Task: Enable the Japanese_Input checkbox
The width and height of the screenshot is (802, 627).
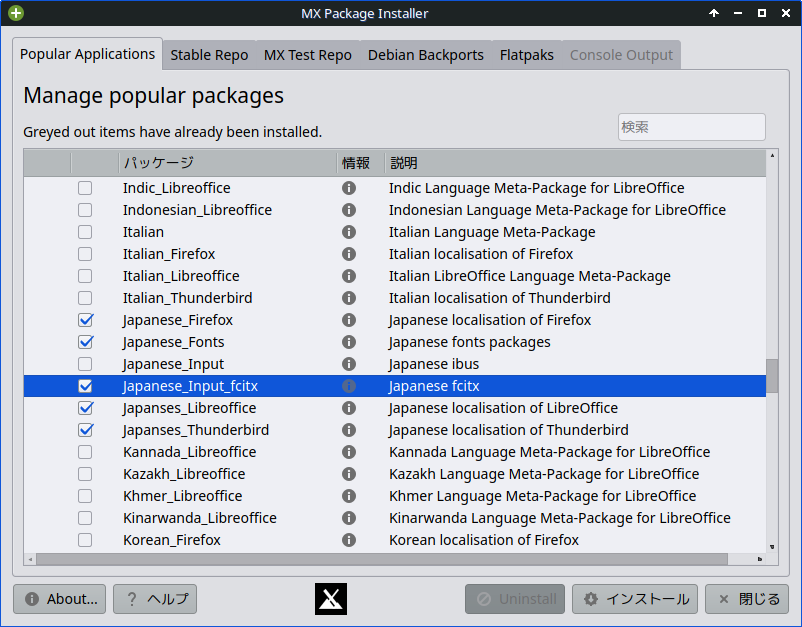Action: pyautogui.click(x=85, y=364)
